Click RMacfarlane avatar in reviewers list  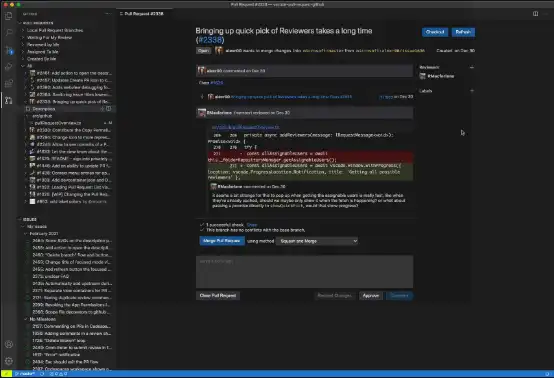click(x=422, y=76)
